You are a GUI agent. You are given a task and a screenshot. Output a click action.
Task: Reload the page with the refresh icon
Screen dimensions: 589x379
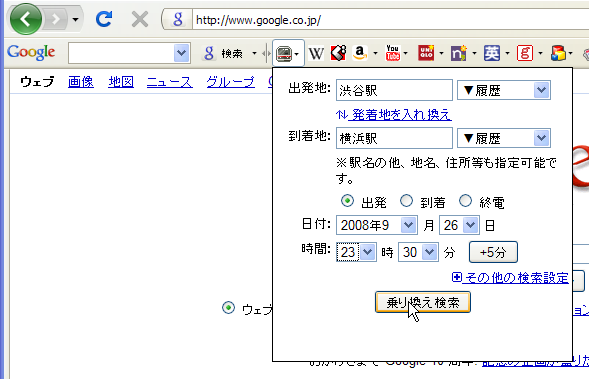coord(104,19)
